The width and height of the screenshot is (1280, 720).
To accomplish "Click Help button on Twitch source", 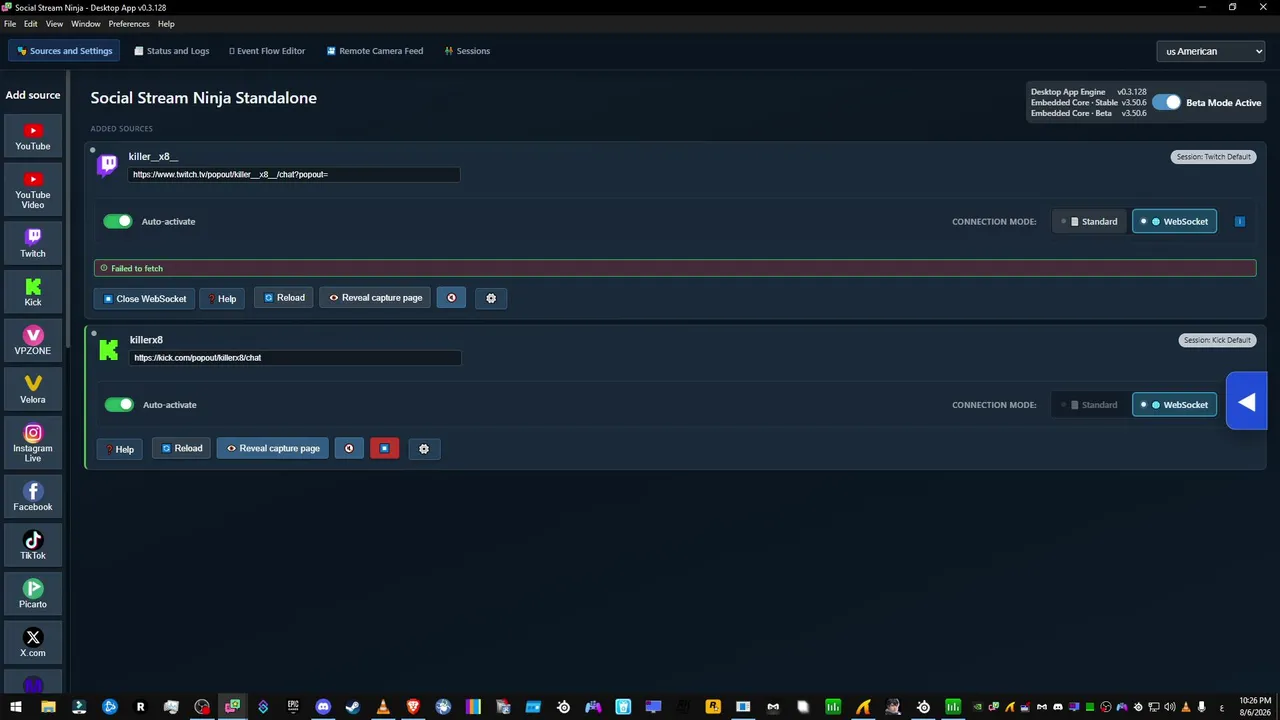I will point(222,299).
